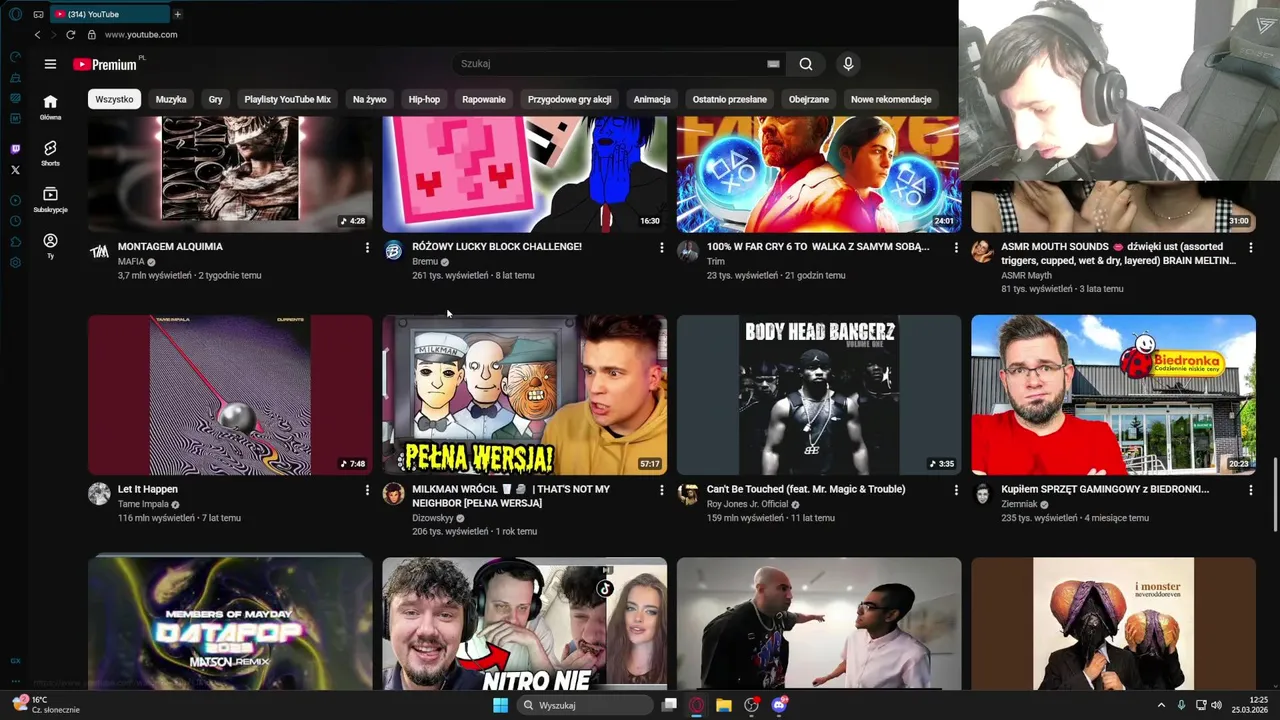This screenshot has height=720, width=1280.
Task: Go back in browser history
Action: coord(38,35)
